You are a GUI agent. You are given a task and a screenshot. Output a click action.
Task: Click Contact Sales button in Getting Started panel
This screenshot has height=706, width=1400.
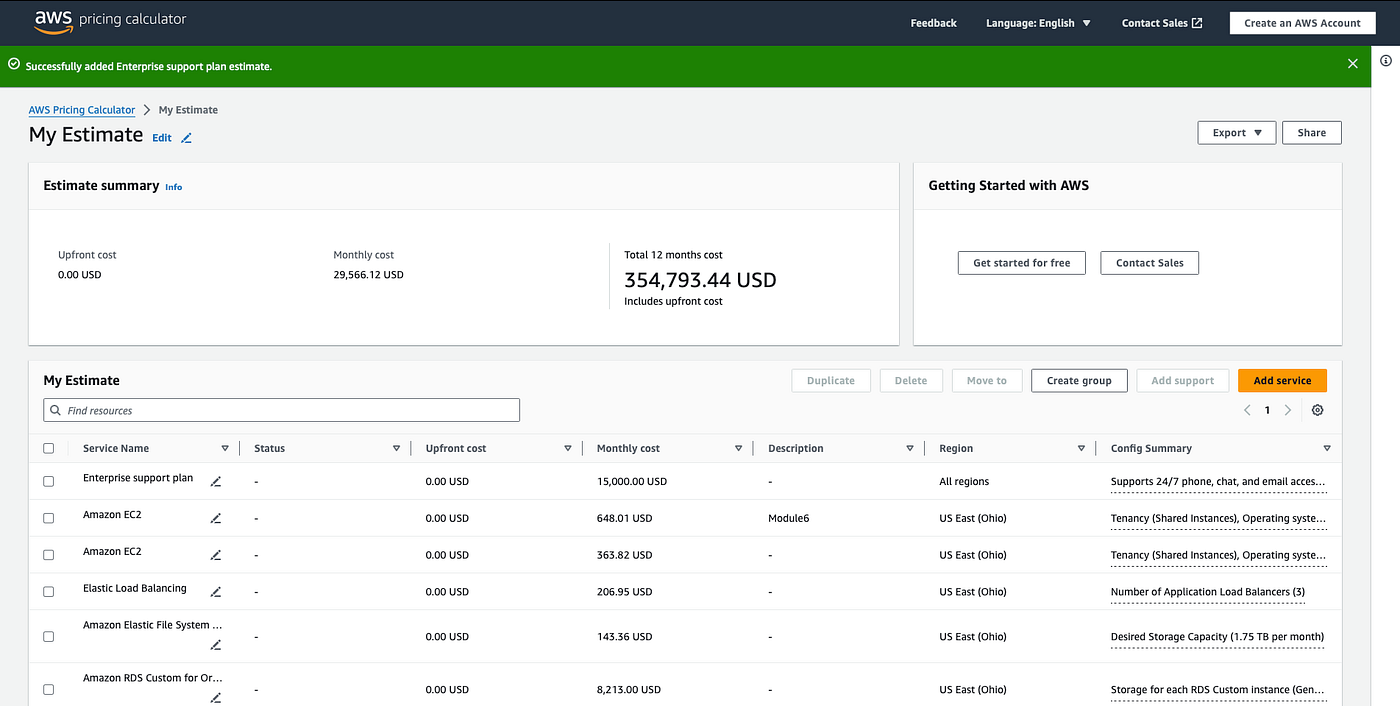pos(1149,263)
